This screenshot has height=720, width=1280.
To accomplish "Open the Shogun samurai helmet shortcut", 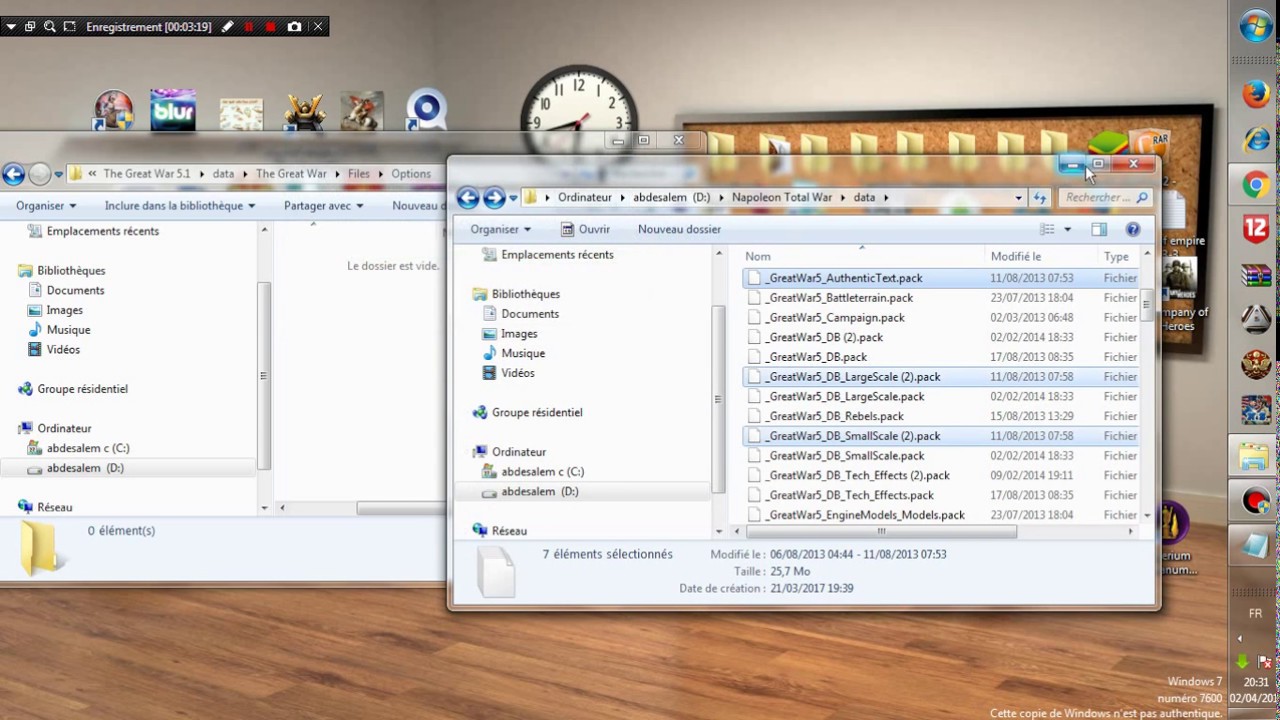I will pos(304,111).
